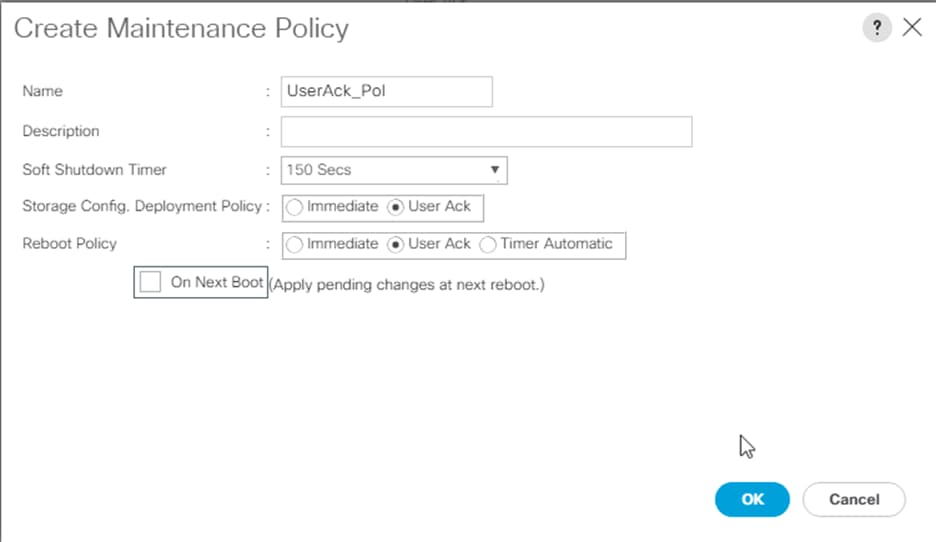
Task: Click the Reboot Policy label
Action: [69, 244]
